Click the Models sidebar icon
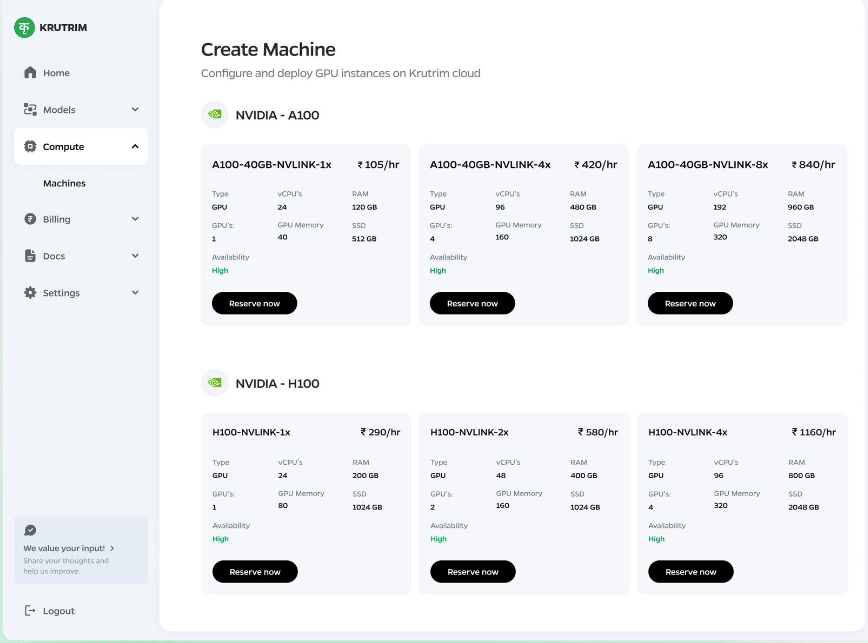 click(x=30, y=110)
